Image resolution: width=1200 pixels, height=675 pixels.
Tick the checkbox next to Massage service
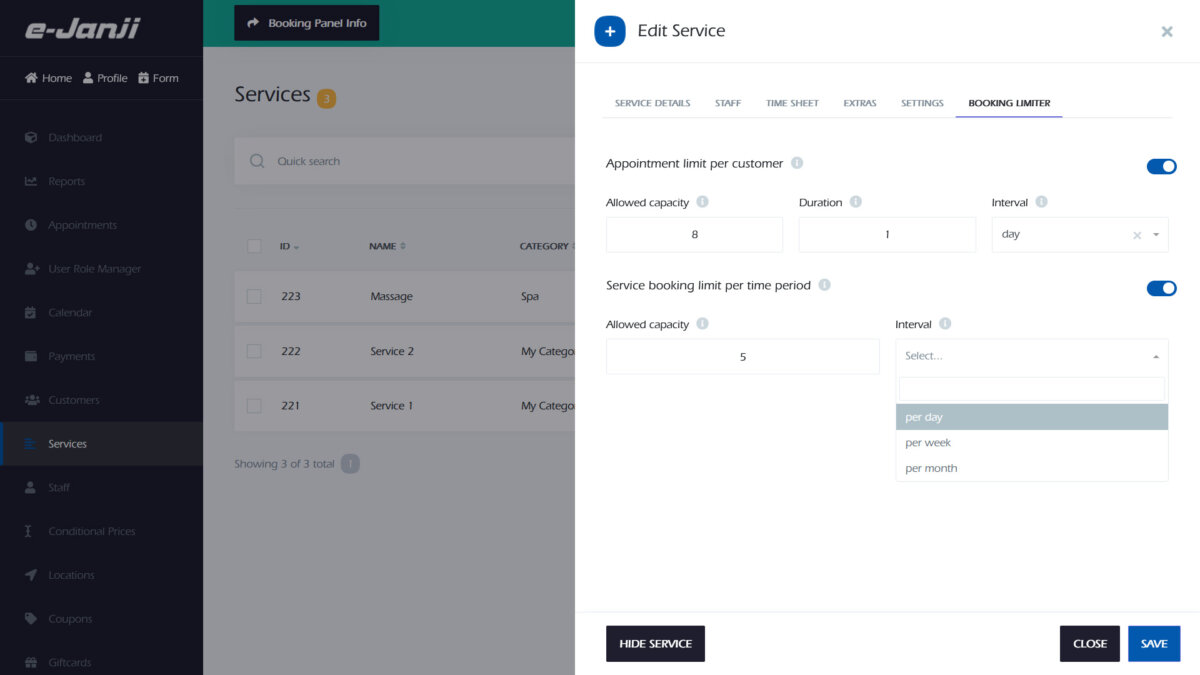[253, 296]
